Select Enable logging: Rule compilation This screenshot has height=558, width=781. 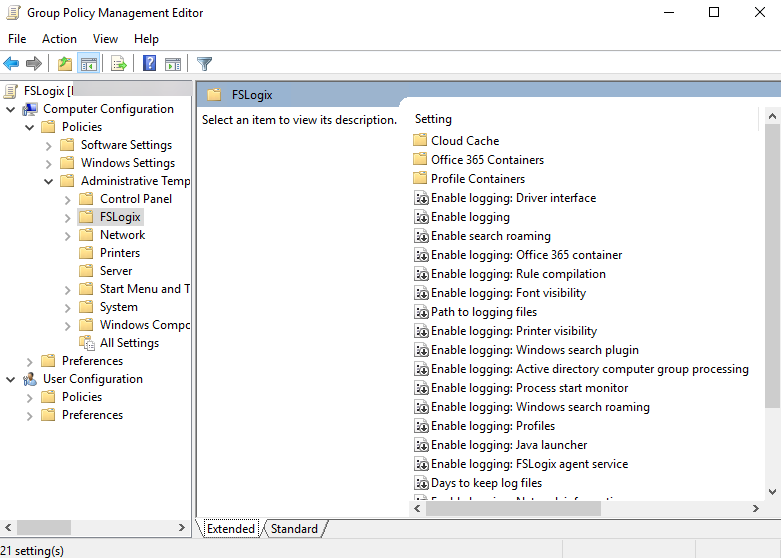coord(518,274)
